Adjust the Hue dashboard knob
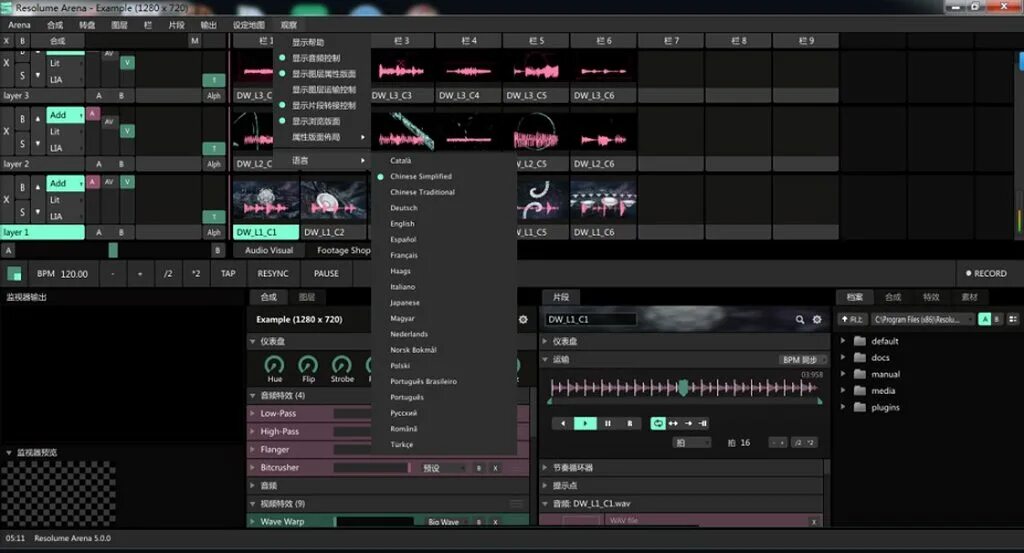 (274, 365)
